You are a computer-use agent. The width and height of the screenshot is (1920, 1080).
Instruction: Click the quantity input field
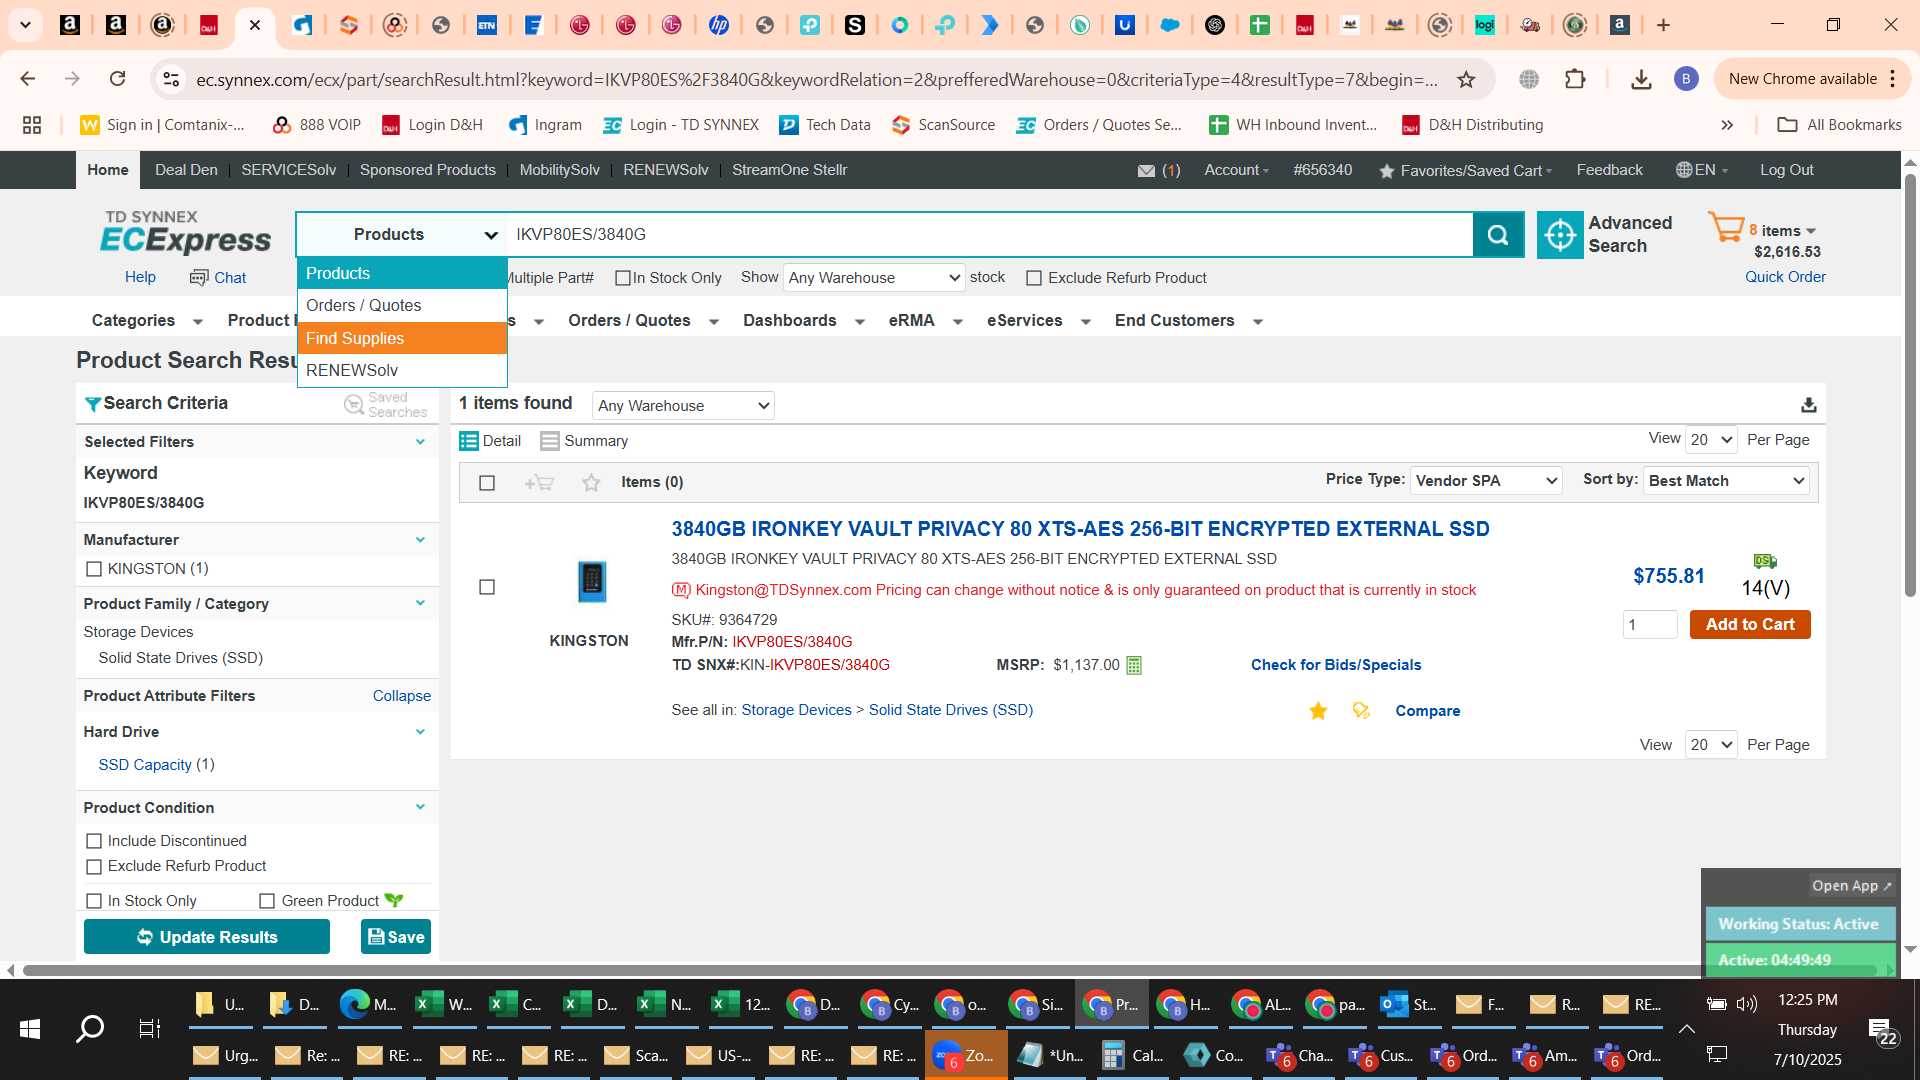(1650, 625)
